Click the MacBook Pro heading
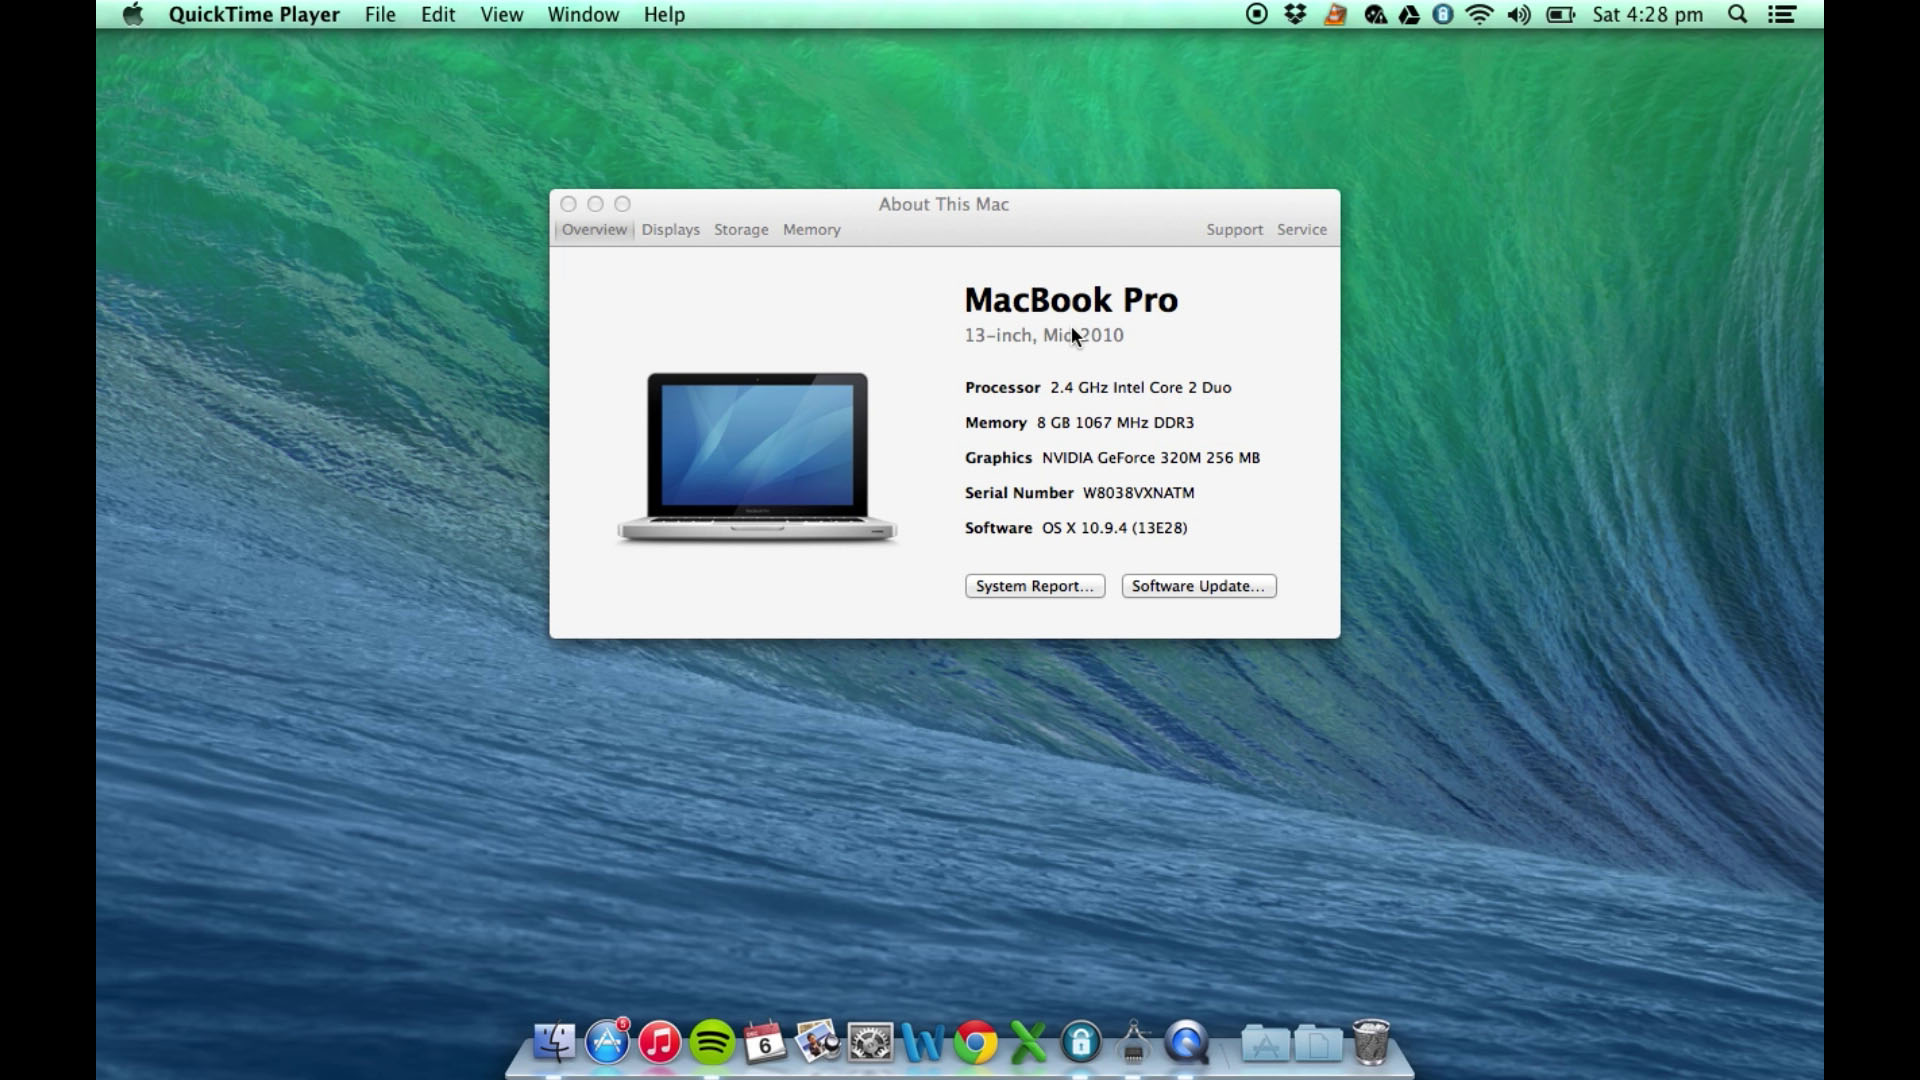Image resolution: width=1920 pixels, height=1080 pixels. click(x=1071, y=300)
